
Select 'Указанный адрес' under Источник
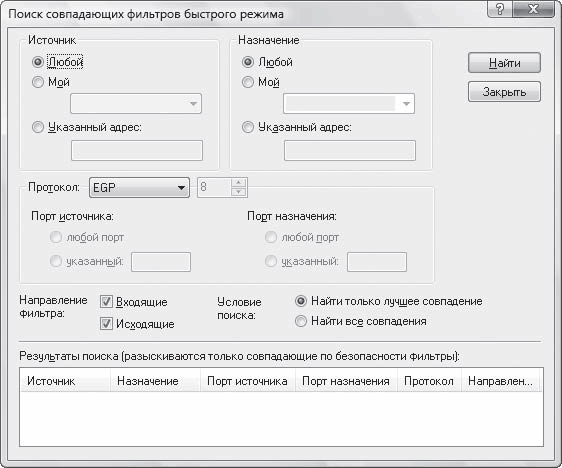38,127
